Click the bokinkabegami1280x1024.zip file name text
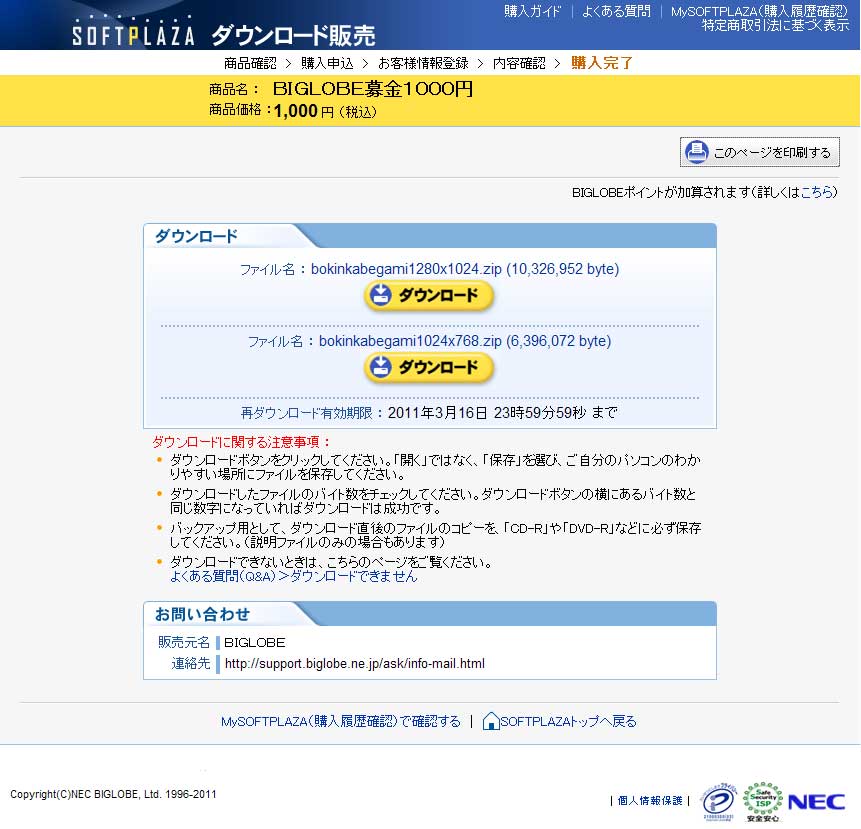 [407, 269]
